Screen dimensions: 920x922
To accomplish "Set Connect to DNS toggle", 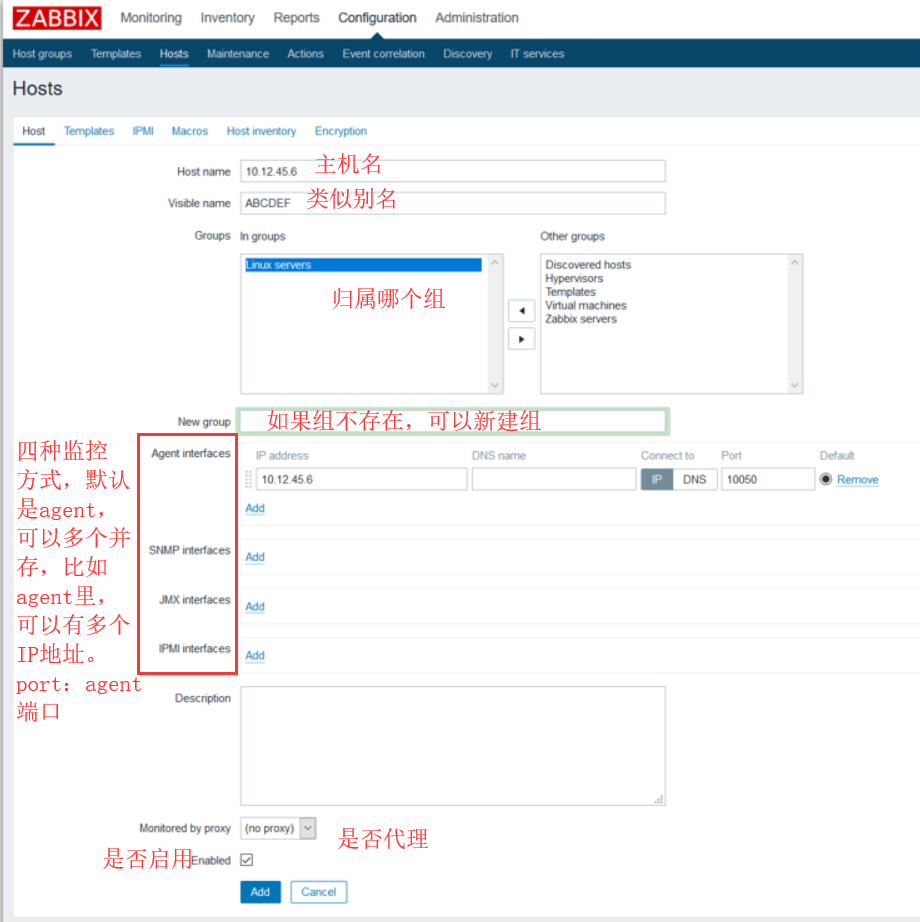I will click(x=694, y=479).
